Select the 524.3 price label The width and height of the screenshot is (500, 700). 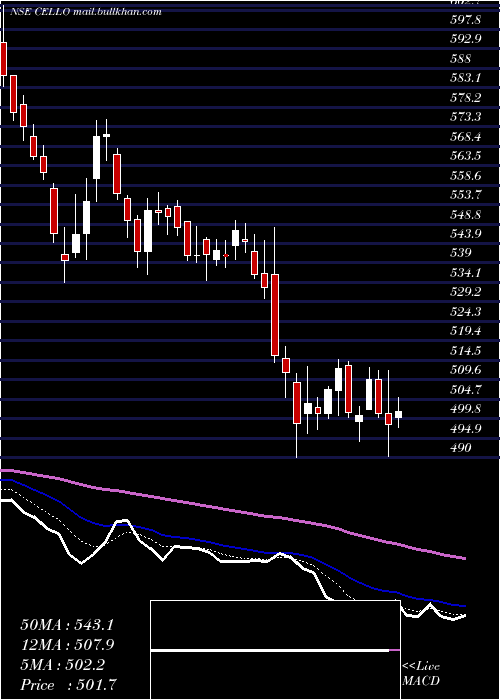(465, 312)
